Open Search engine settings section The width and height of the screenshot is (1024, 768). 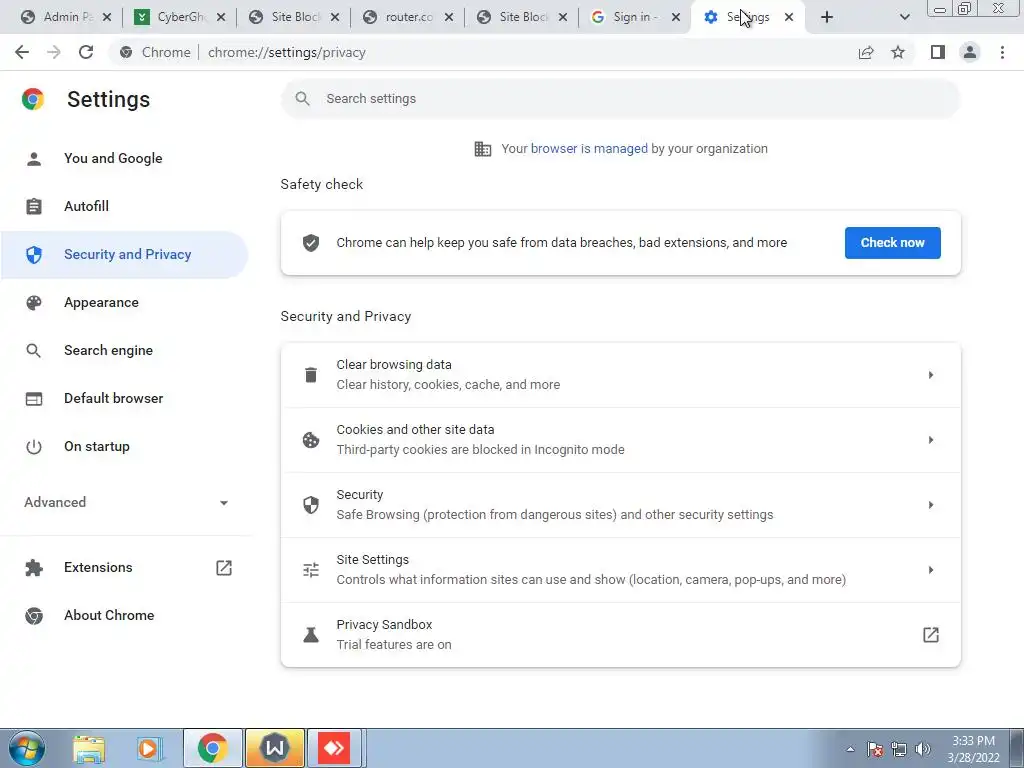(x=108, y=350)
